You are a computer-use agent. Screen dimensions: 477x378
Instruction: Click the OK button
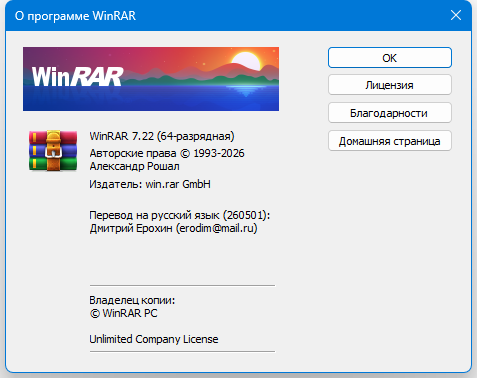[x=390, y=58]
